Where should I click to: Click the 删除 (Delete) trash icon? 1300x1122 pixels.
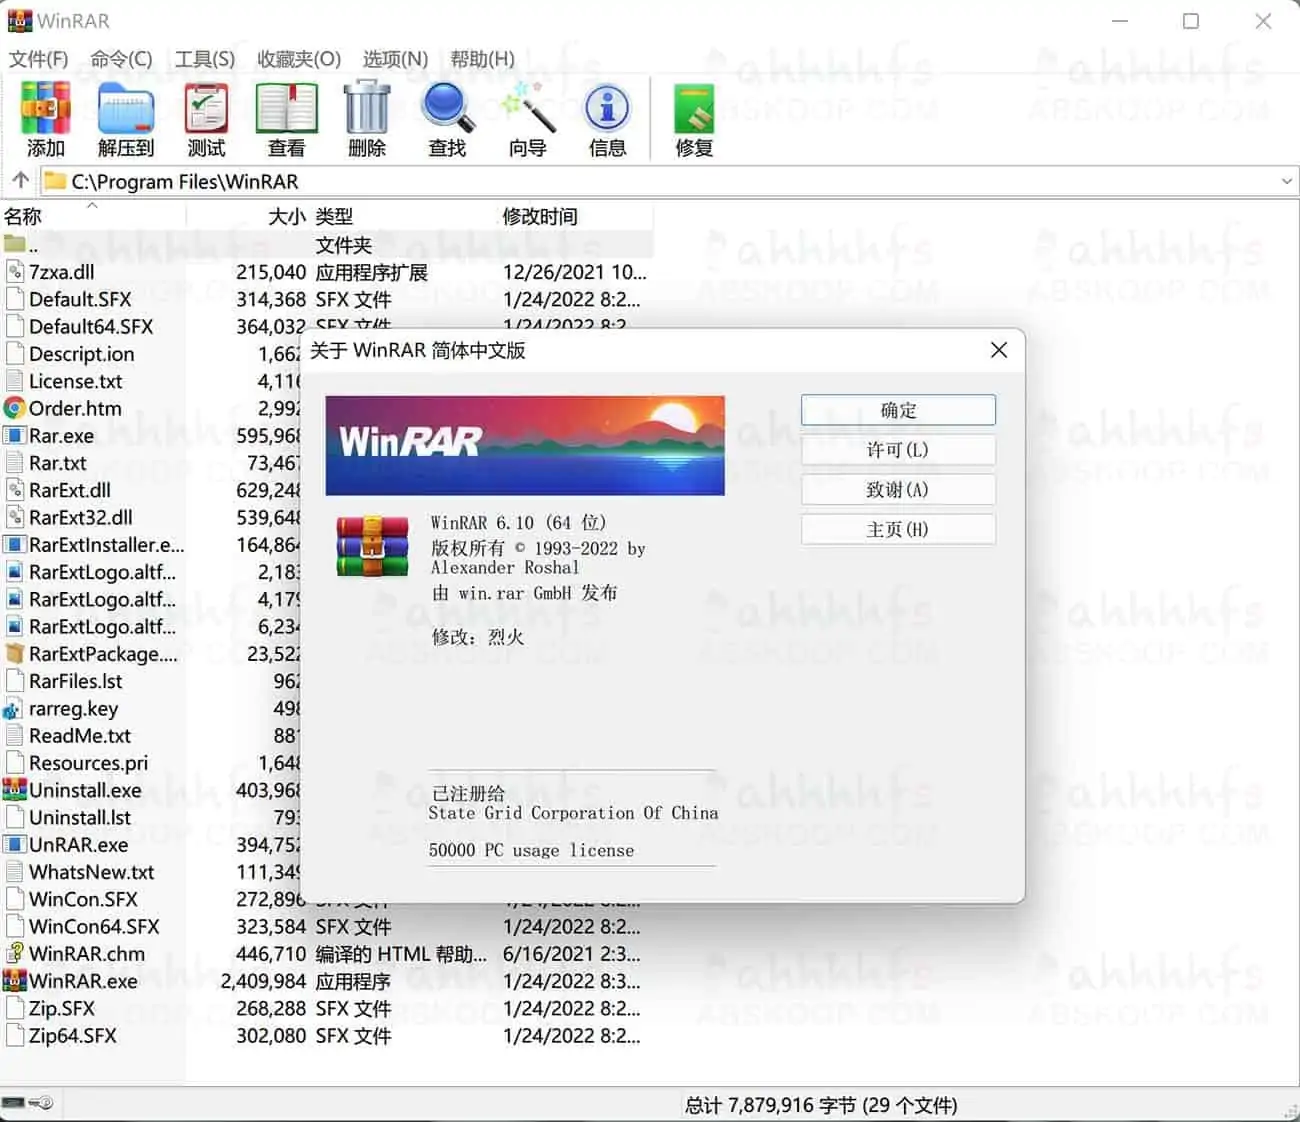[367, 108]
